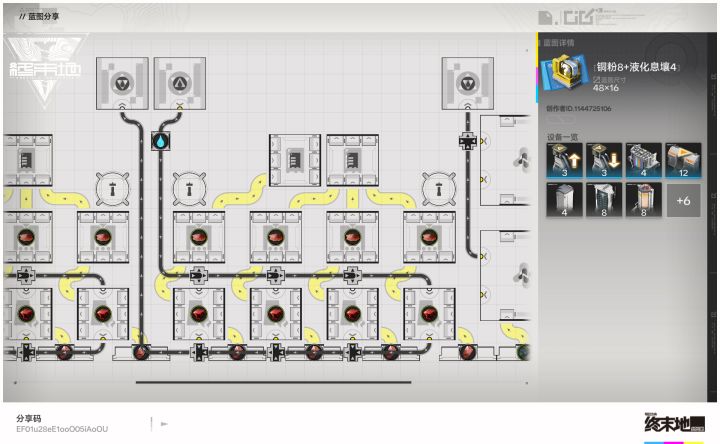Expand the +6 more equipment tile
This screenshot has width=720, height=444.
[x=683, y=200]
